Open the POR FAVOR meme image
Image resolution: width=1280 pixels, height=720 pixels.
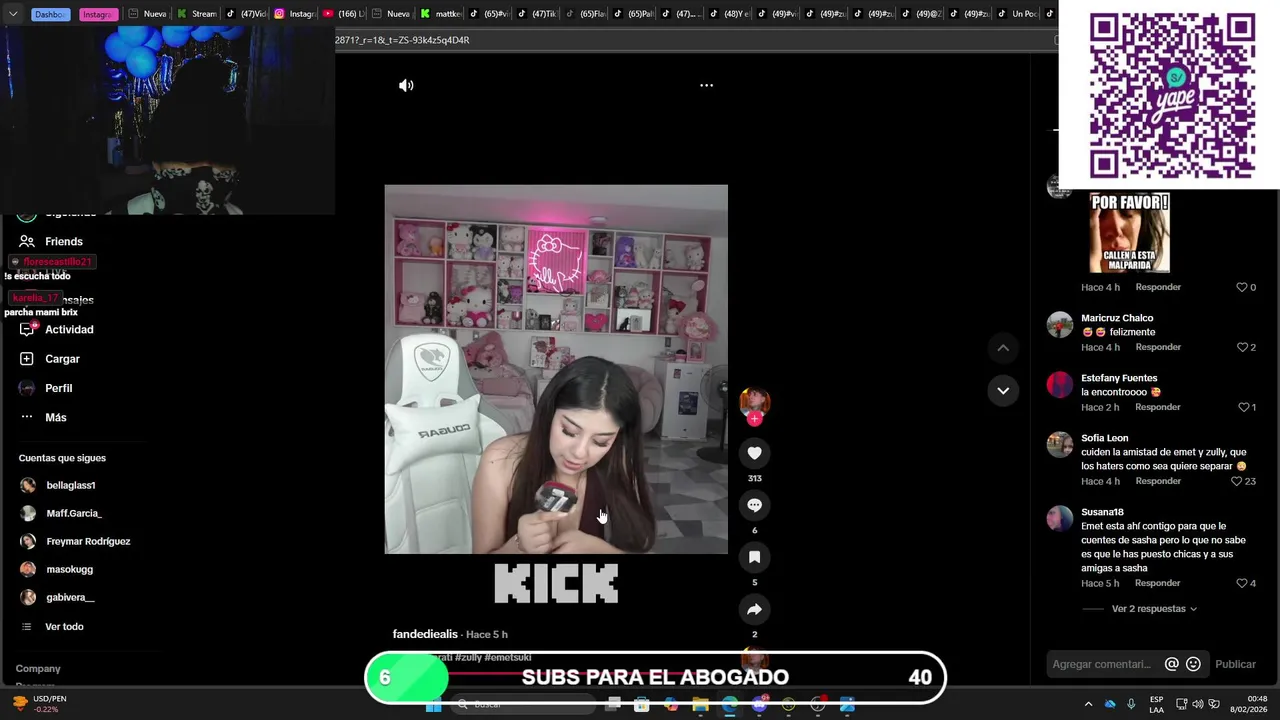[1129, 232]
